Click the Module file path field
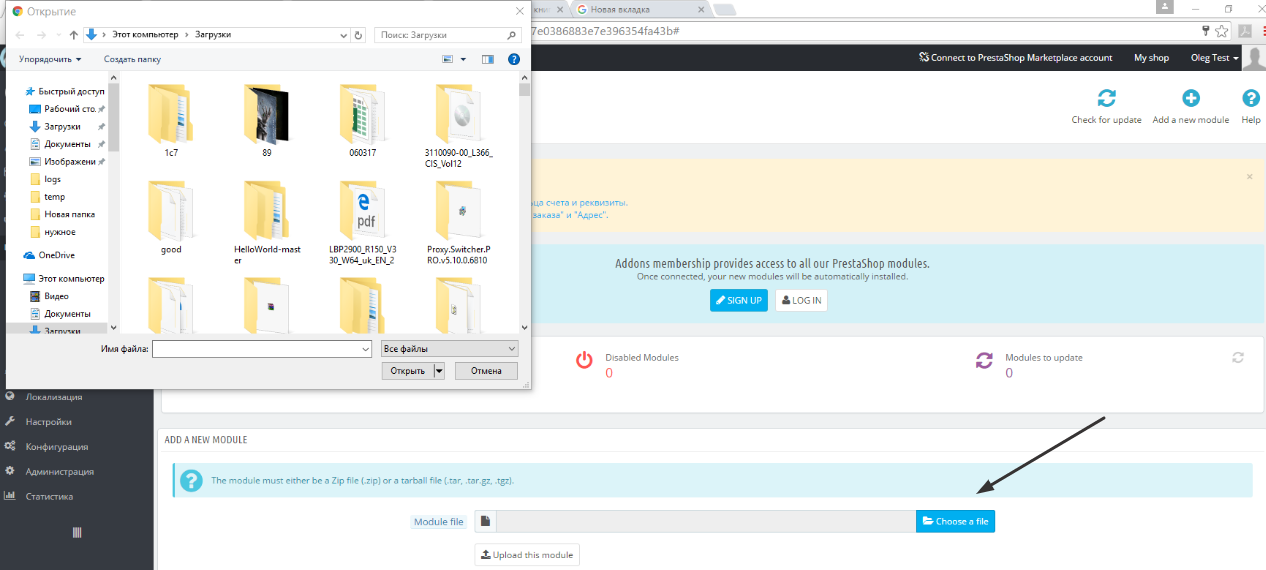This screenshot has width=1266, height=570. [x=706, y=521]
